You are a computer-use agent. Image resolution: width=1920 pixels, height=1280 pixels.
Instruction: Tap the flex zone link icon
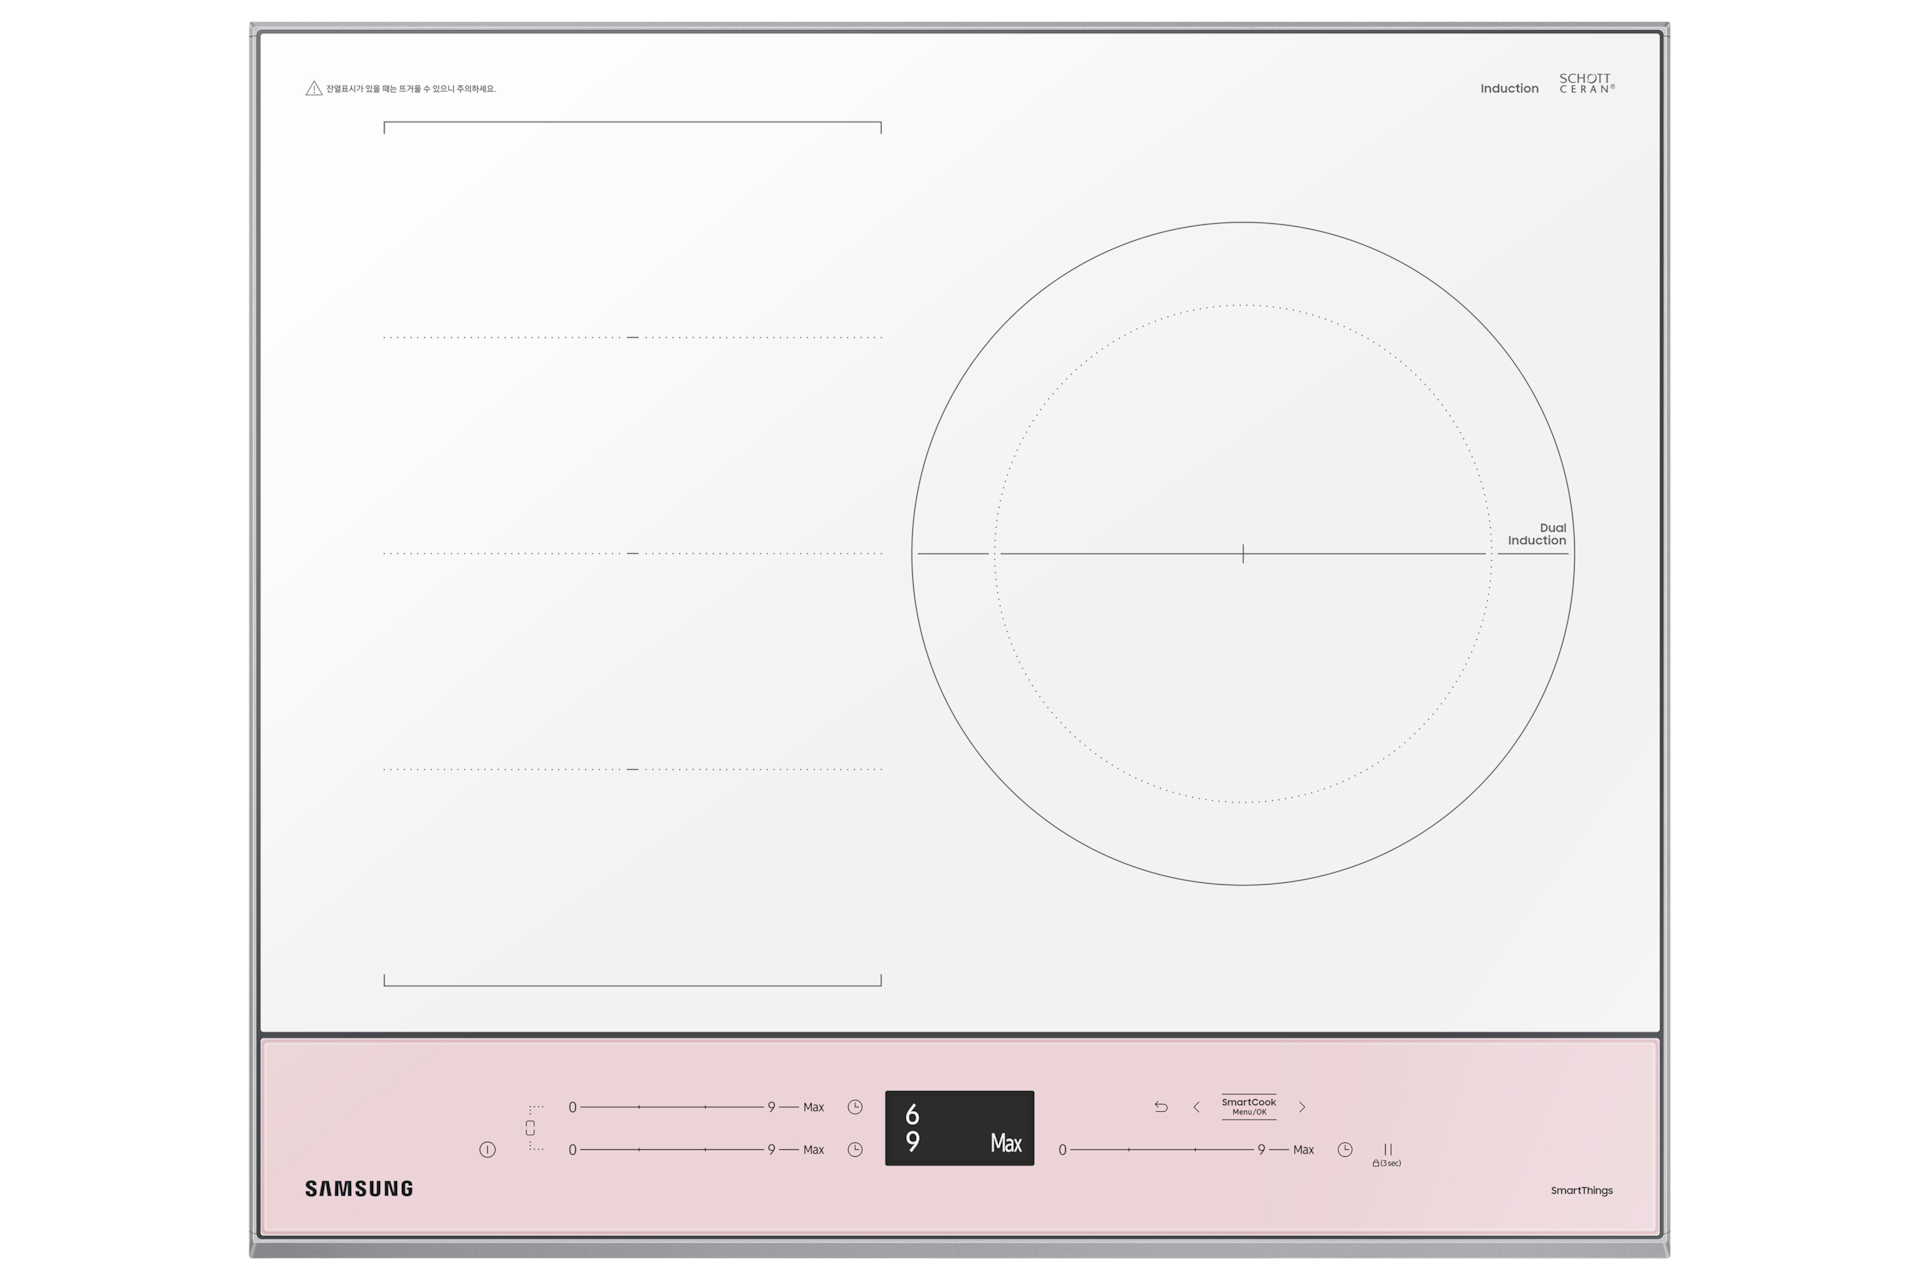[x=531, y=1128]
